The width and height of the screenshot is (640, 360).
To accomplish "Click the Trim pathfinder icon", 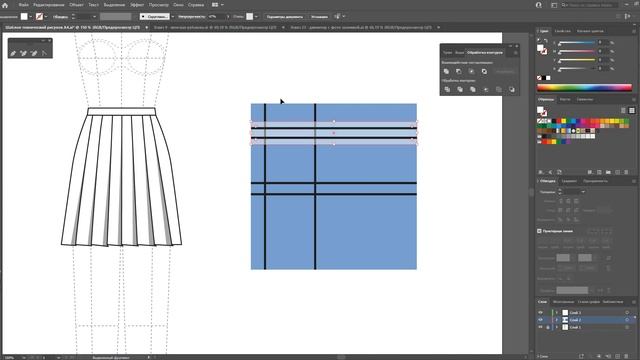I will pos(460,89).
